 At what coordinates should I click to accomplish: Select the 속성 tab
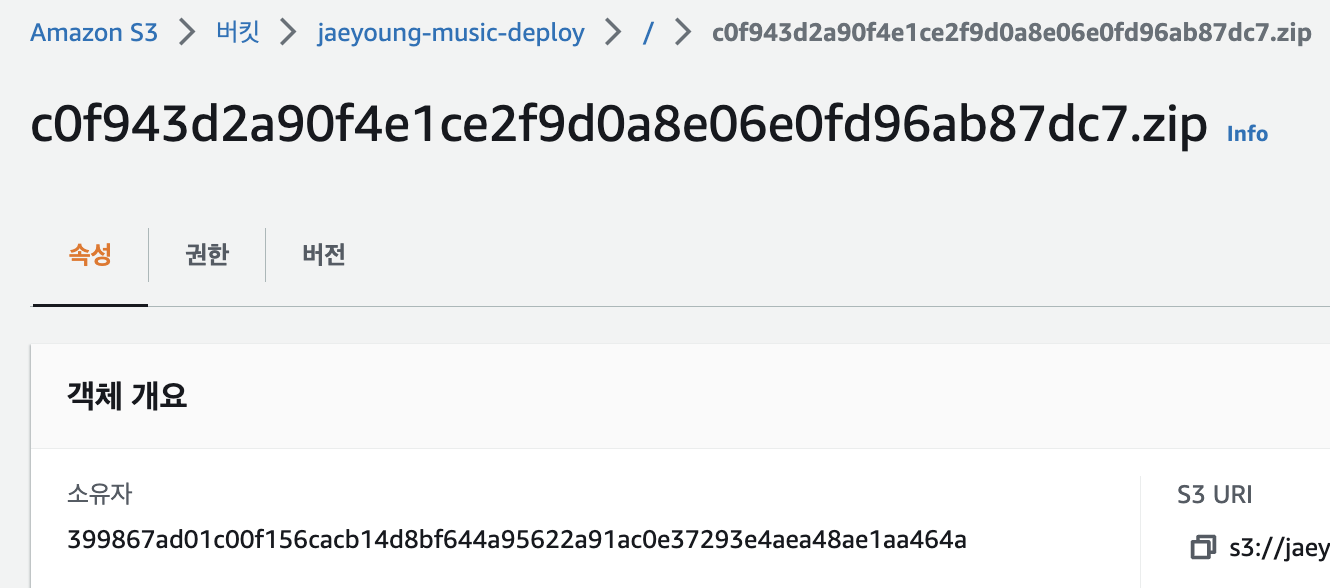click(90, 255)
